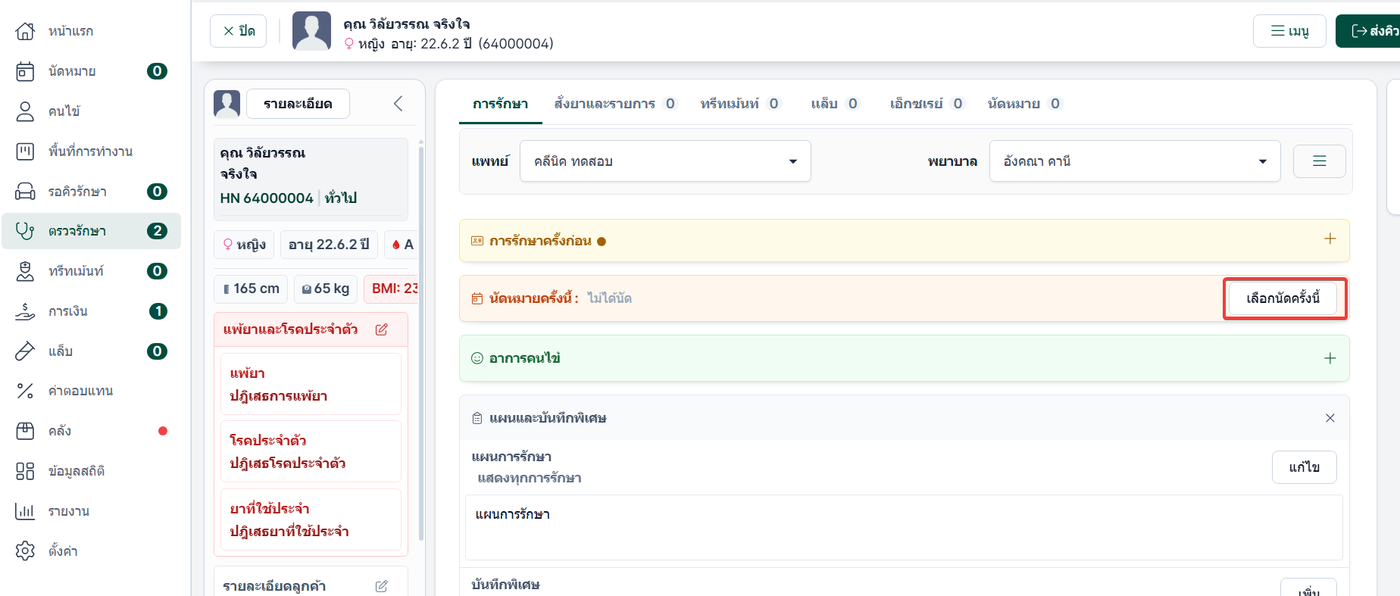Viewport: 1400px width, 596px height.
Task: Open คลัง inventory box icon
Action: click(x=26, y=431)
